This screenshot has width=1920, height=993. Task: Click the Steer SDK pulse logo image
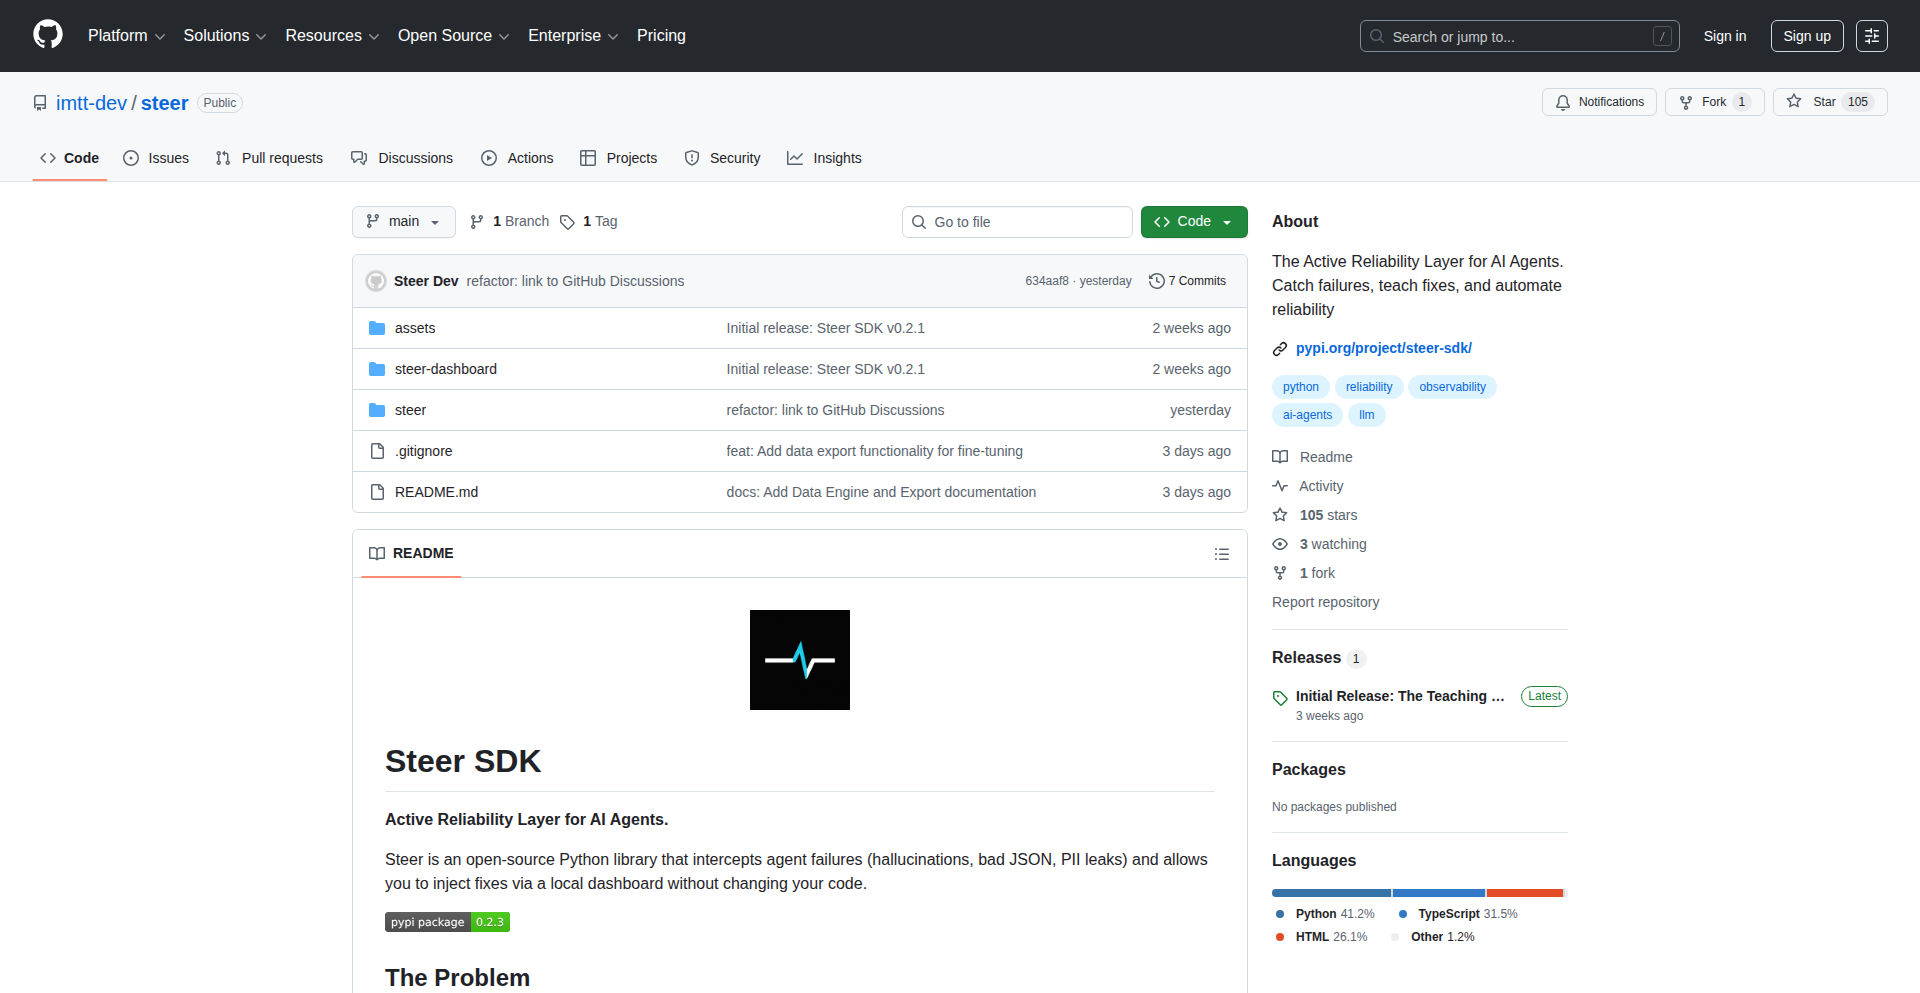799,660
